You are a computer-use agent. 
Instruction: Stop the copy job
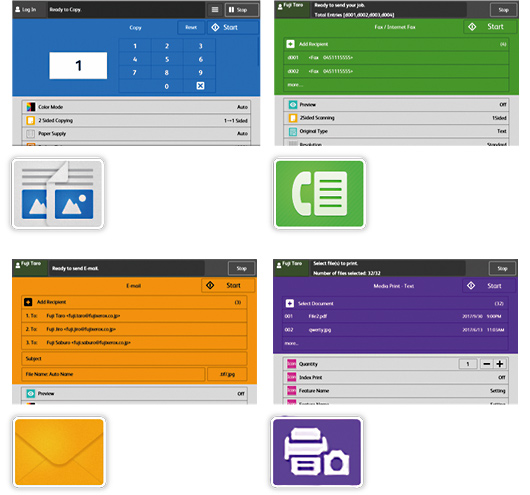pyautogui.click(x=241, y=9)
